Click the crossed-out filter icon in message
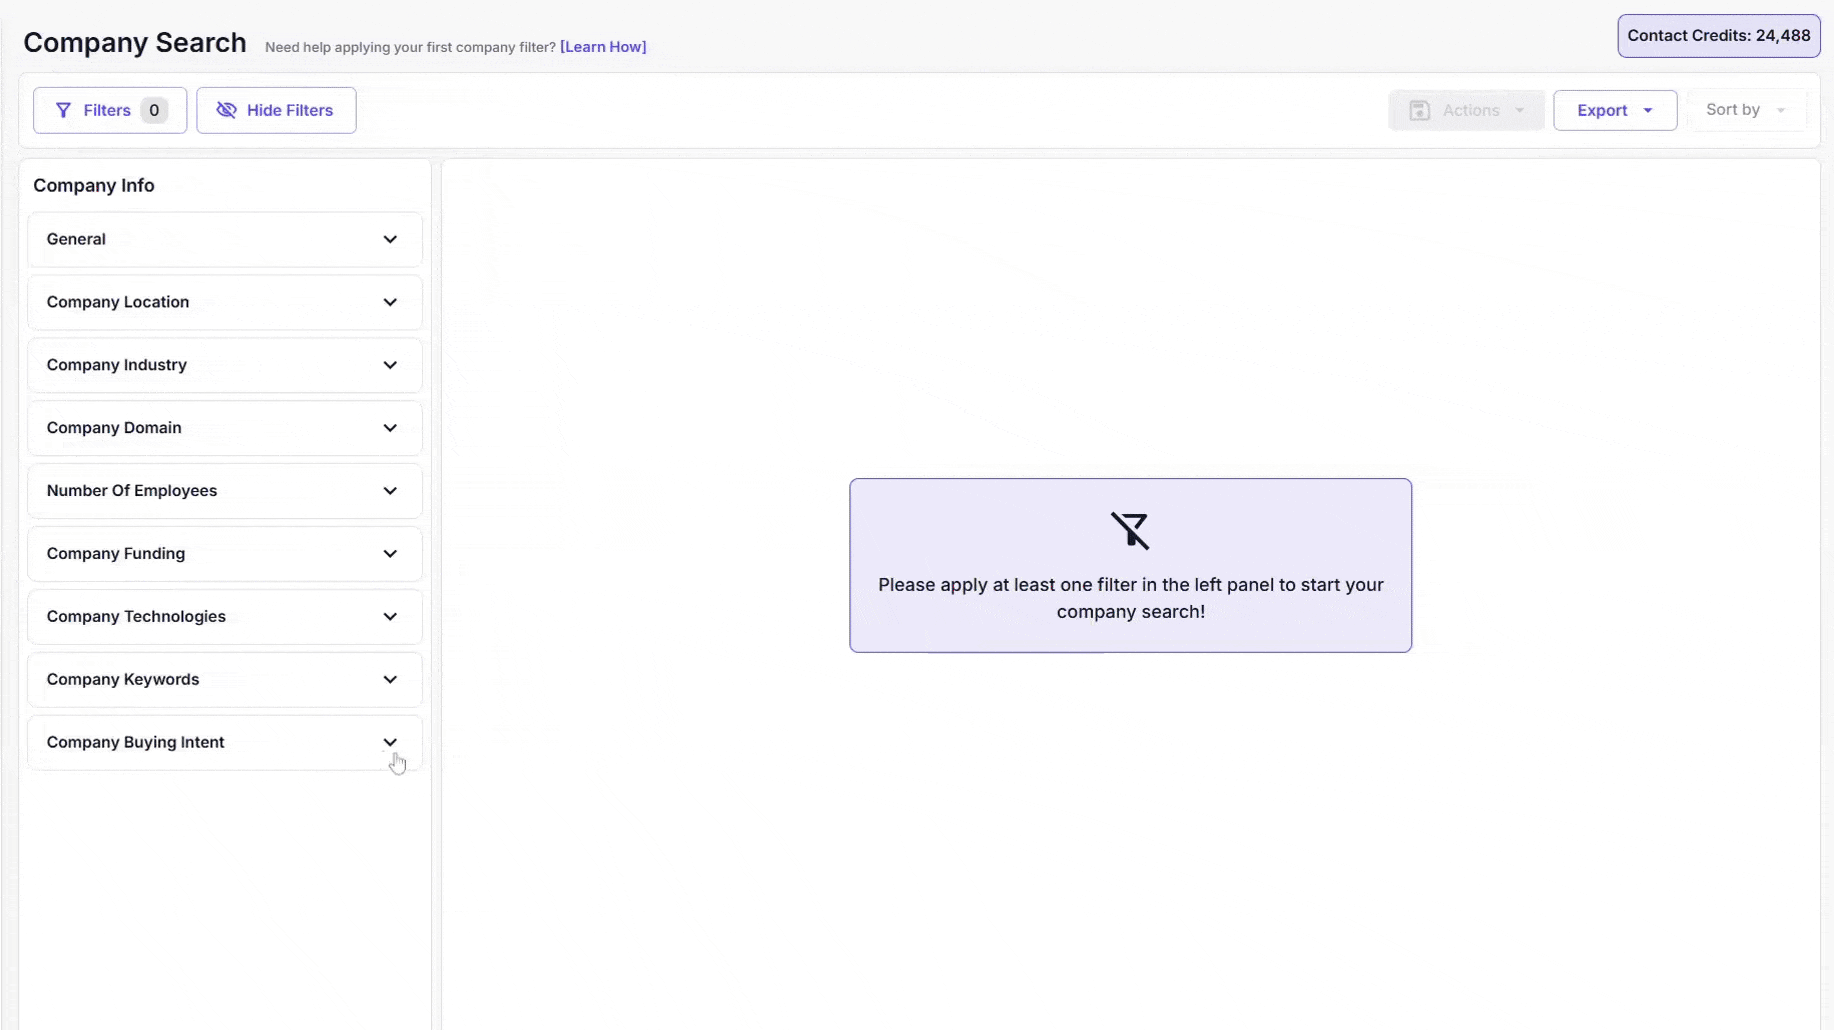Viewport: 1834px width, 1030px height. [x=1130, y=530]
